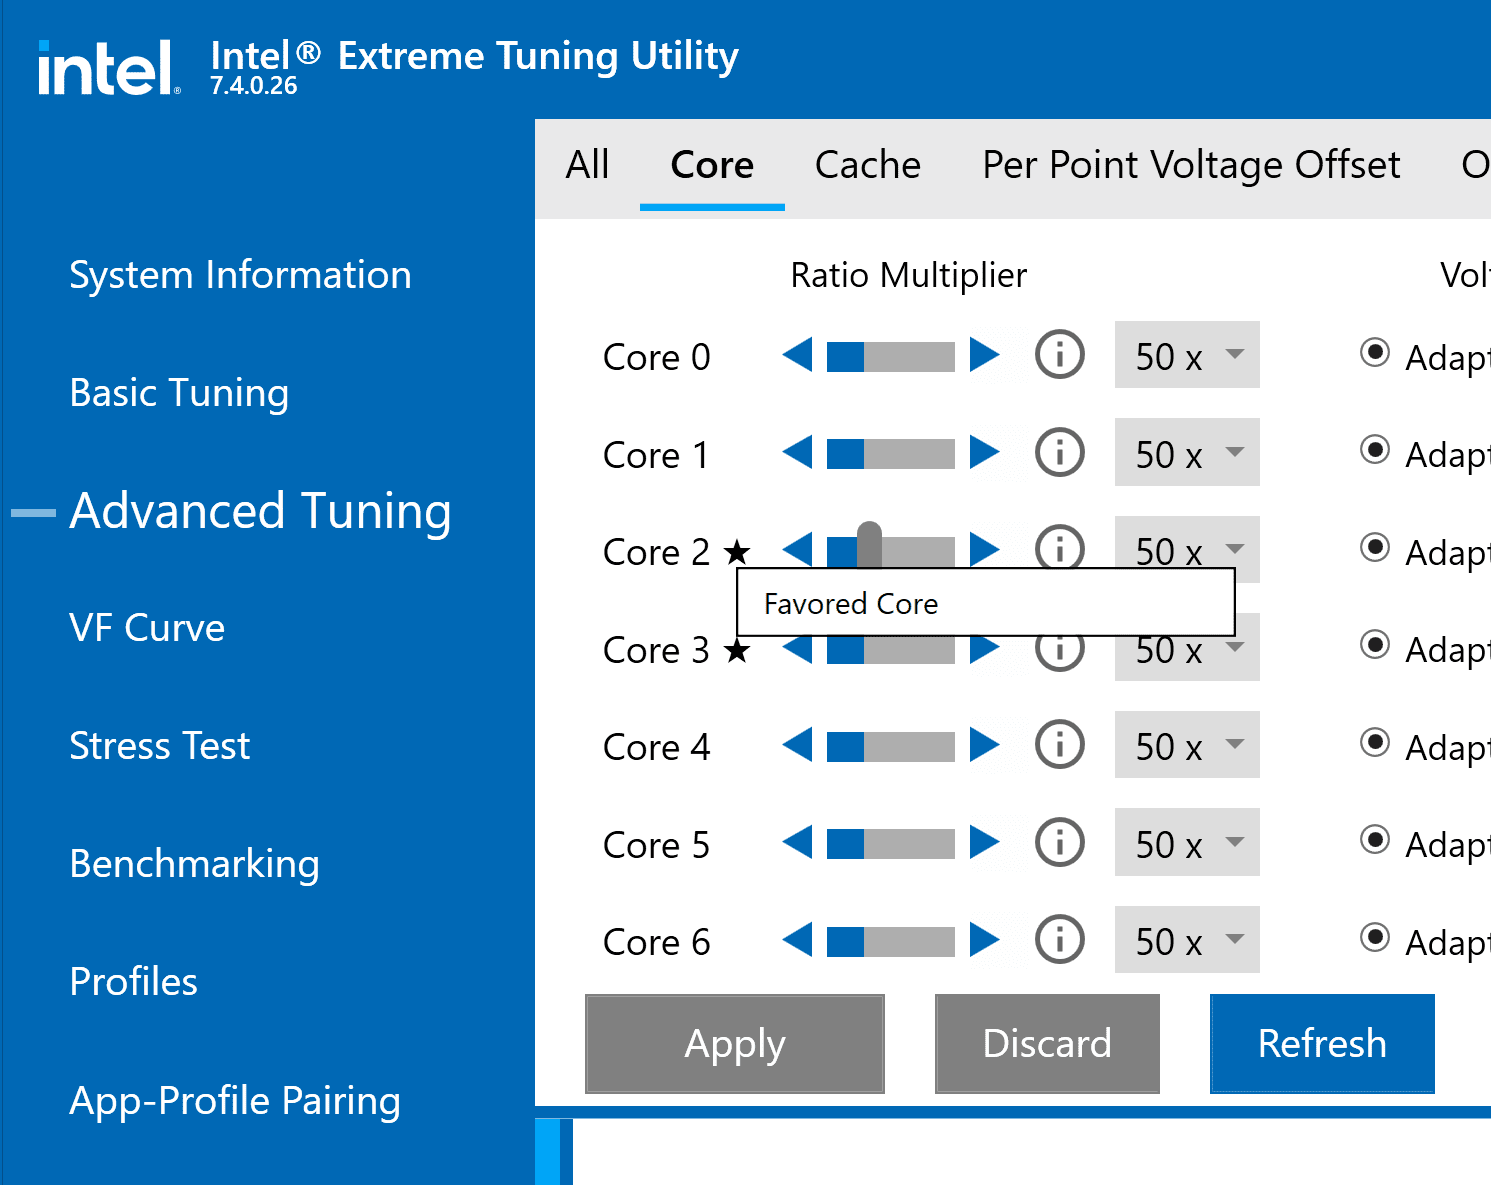Open Profiles in sidebar
The image size is (1491, 1185).
tap(133, 982)
